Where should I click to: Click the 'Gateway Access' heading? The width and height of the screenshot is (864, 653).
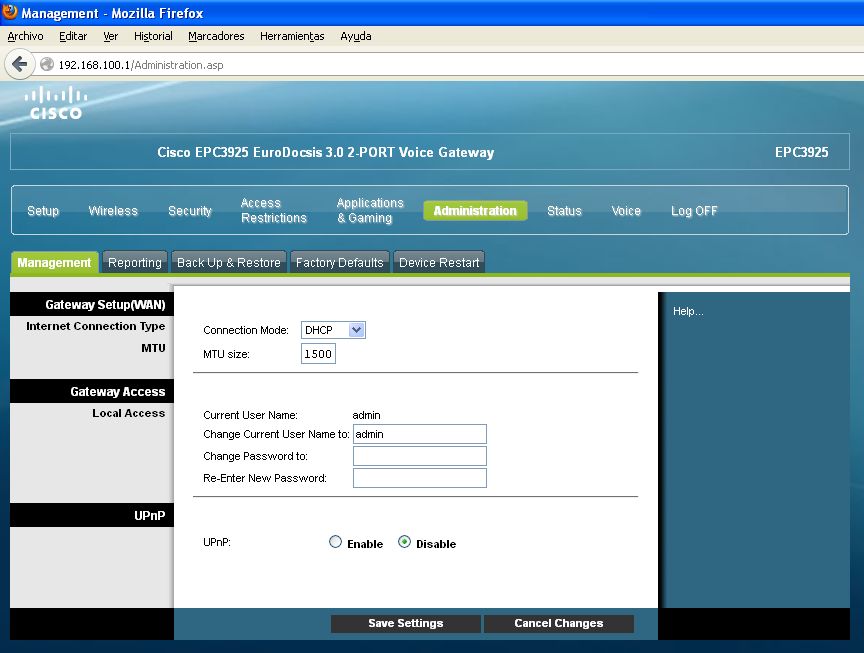[118, 392]
